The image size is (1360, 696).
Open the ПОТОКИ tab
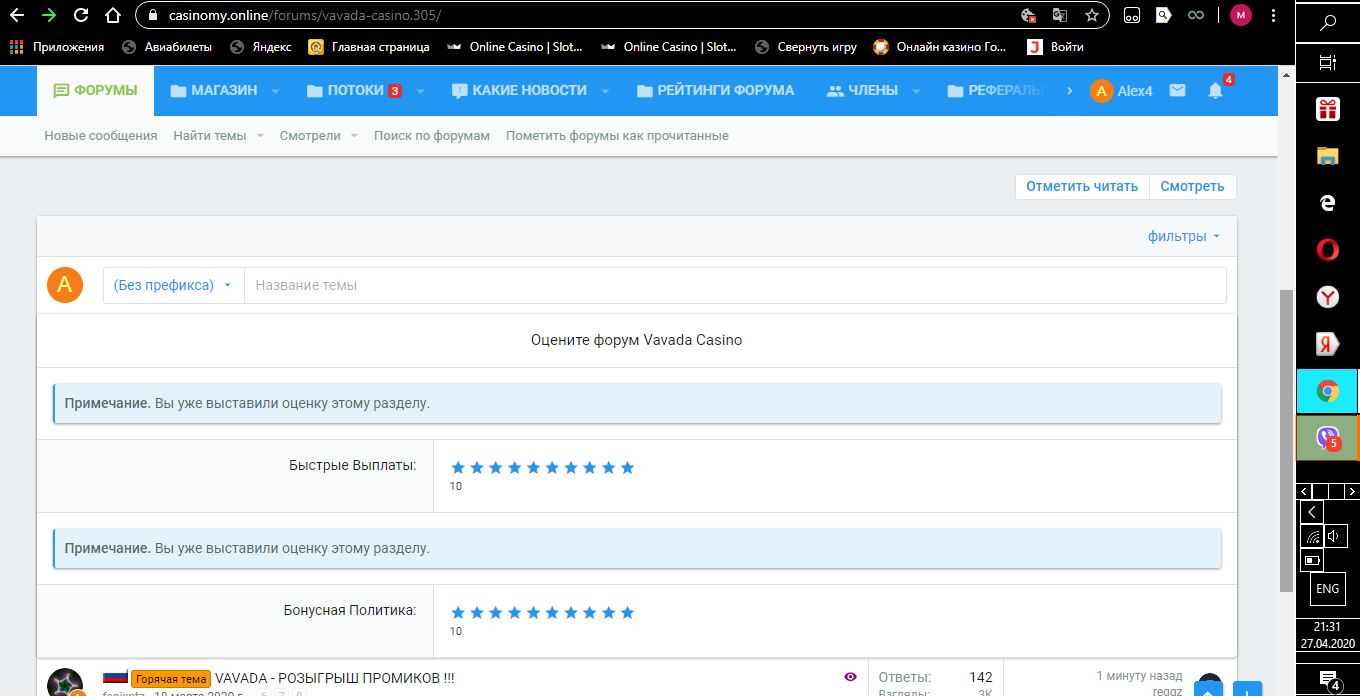pos(354,90)
